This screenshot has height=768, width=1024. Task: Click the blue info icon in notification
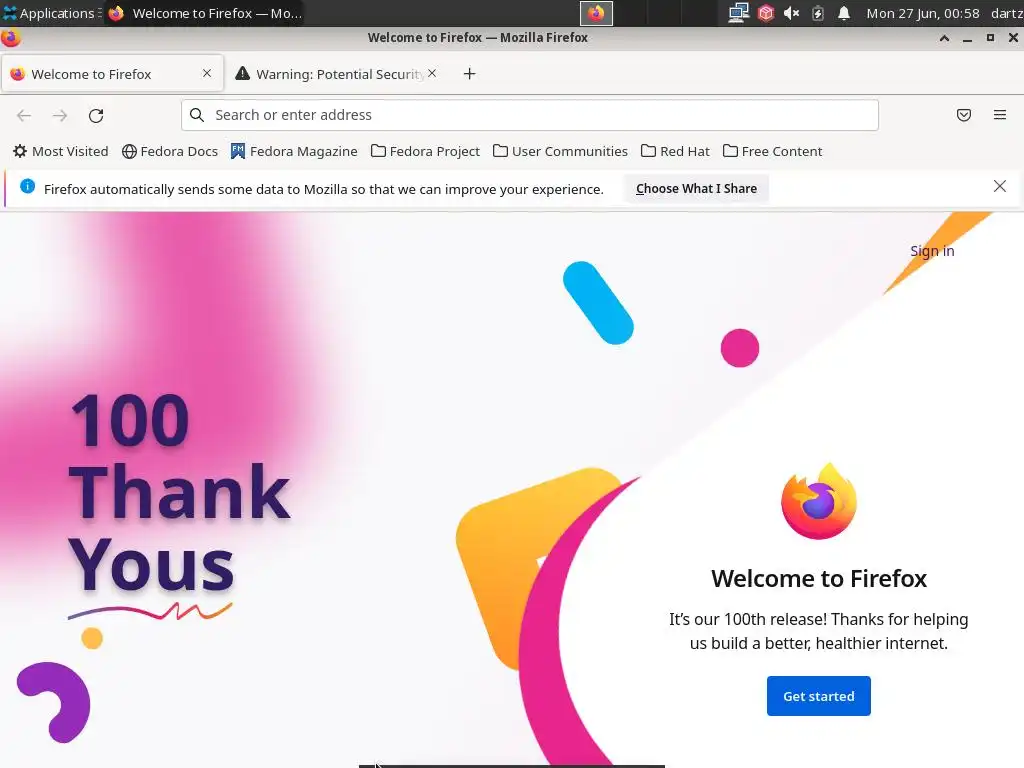27,186
